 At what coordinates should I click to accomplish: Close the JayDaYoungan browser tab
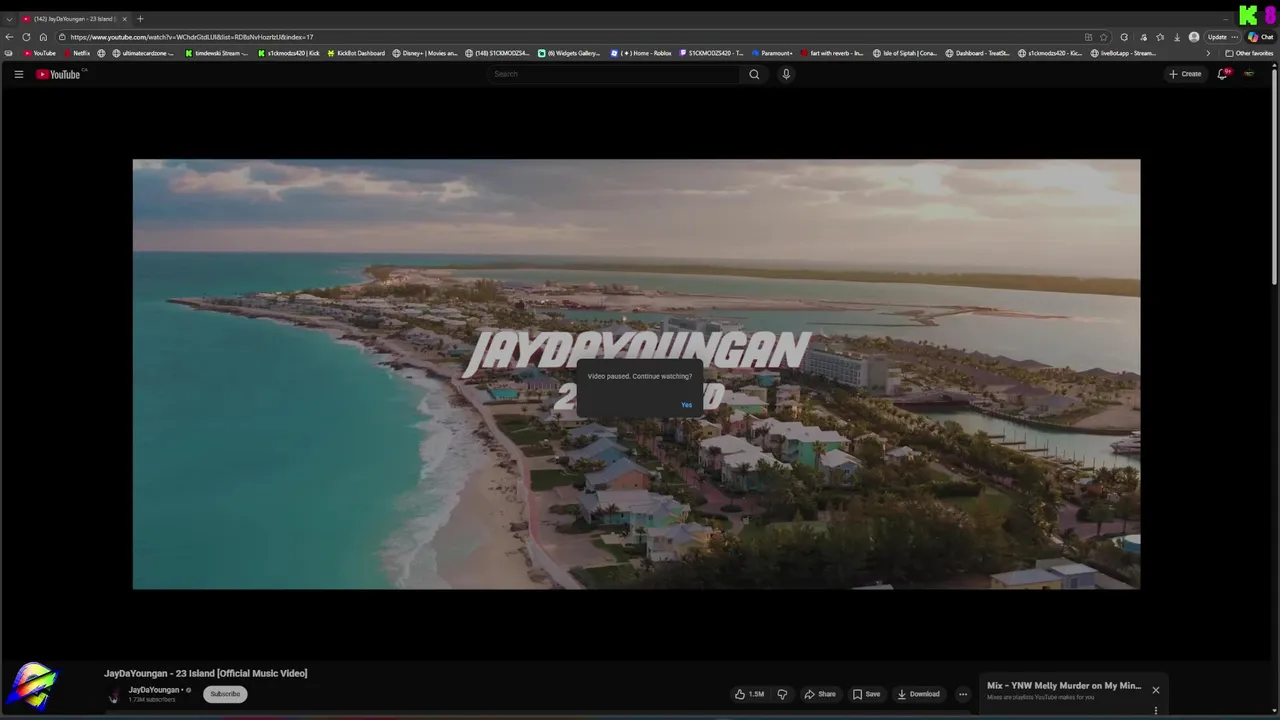click(124, 19)
